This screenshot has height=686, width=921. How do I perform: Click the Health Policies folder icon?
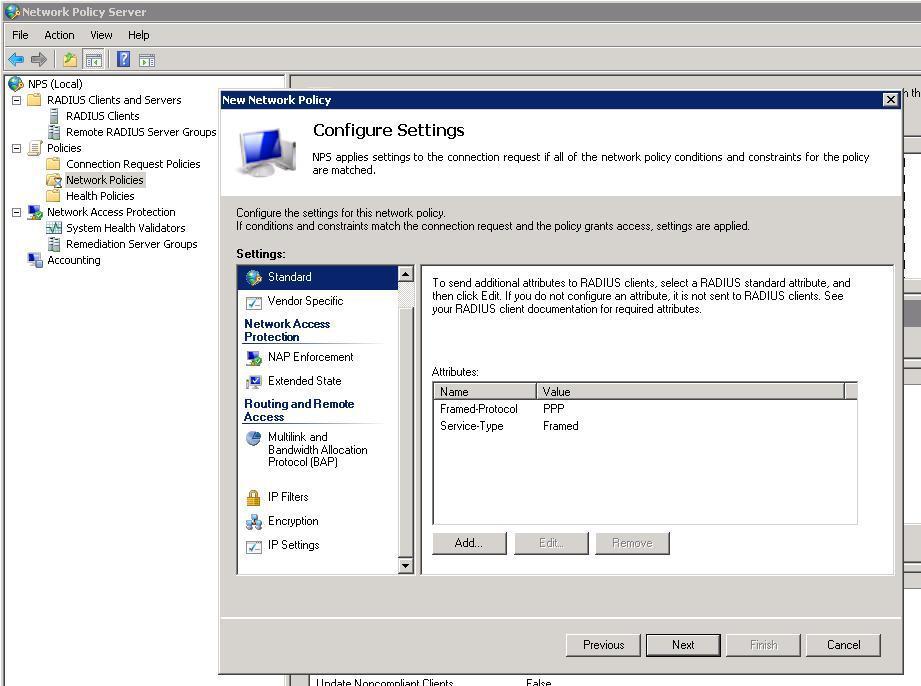click(53, 196)
